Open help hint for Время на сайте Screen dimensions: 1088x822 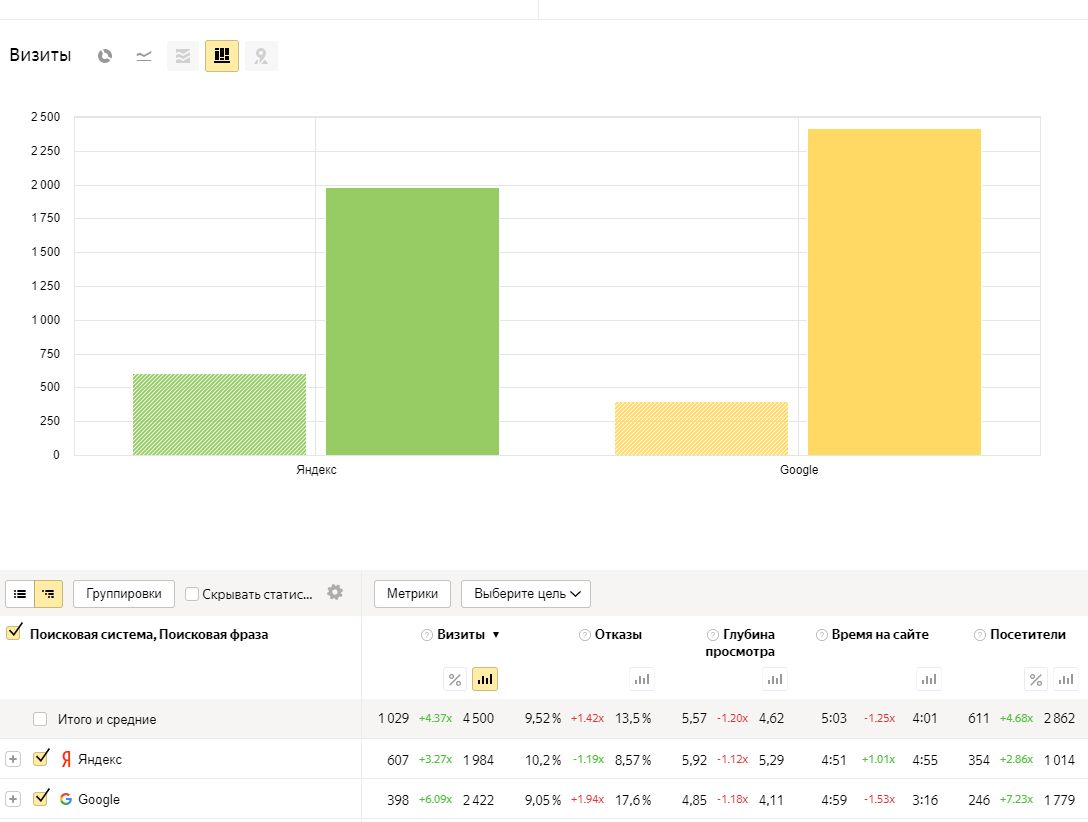822,635
